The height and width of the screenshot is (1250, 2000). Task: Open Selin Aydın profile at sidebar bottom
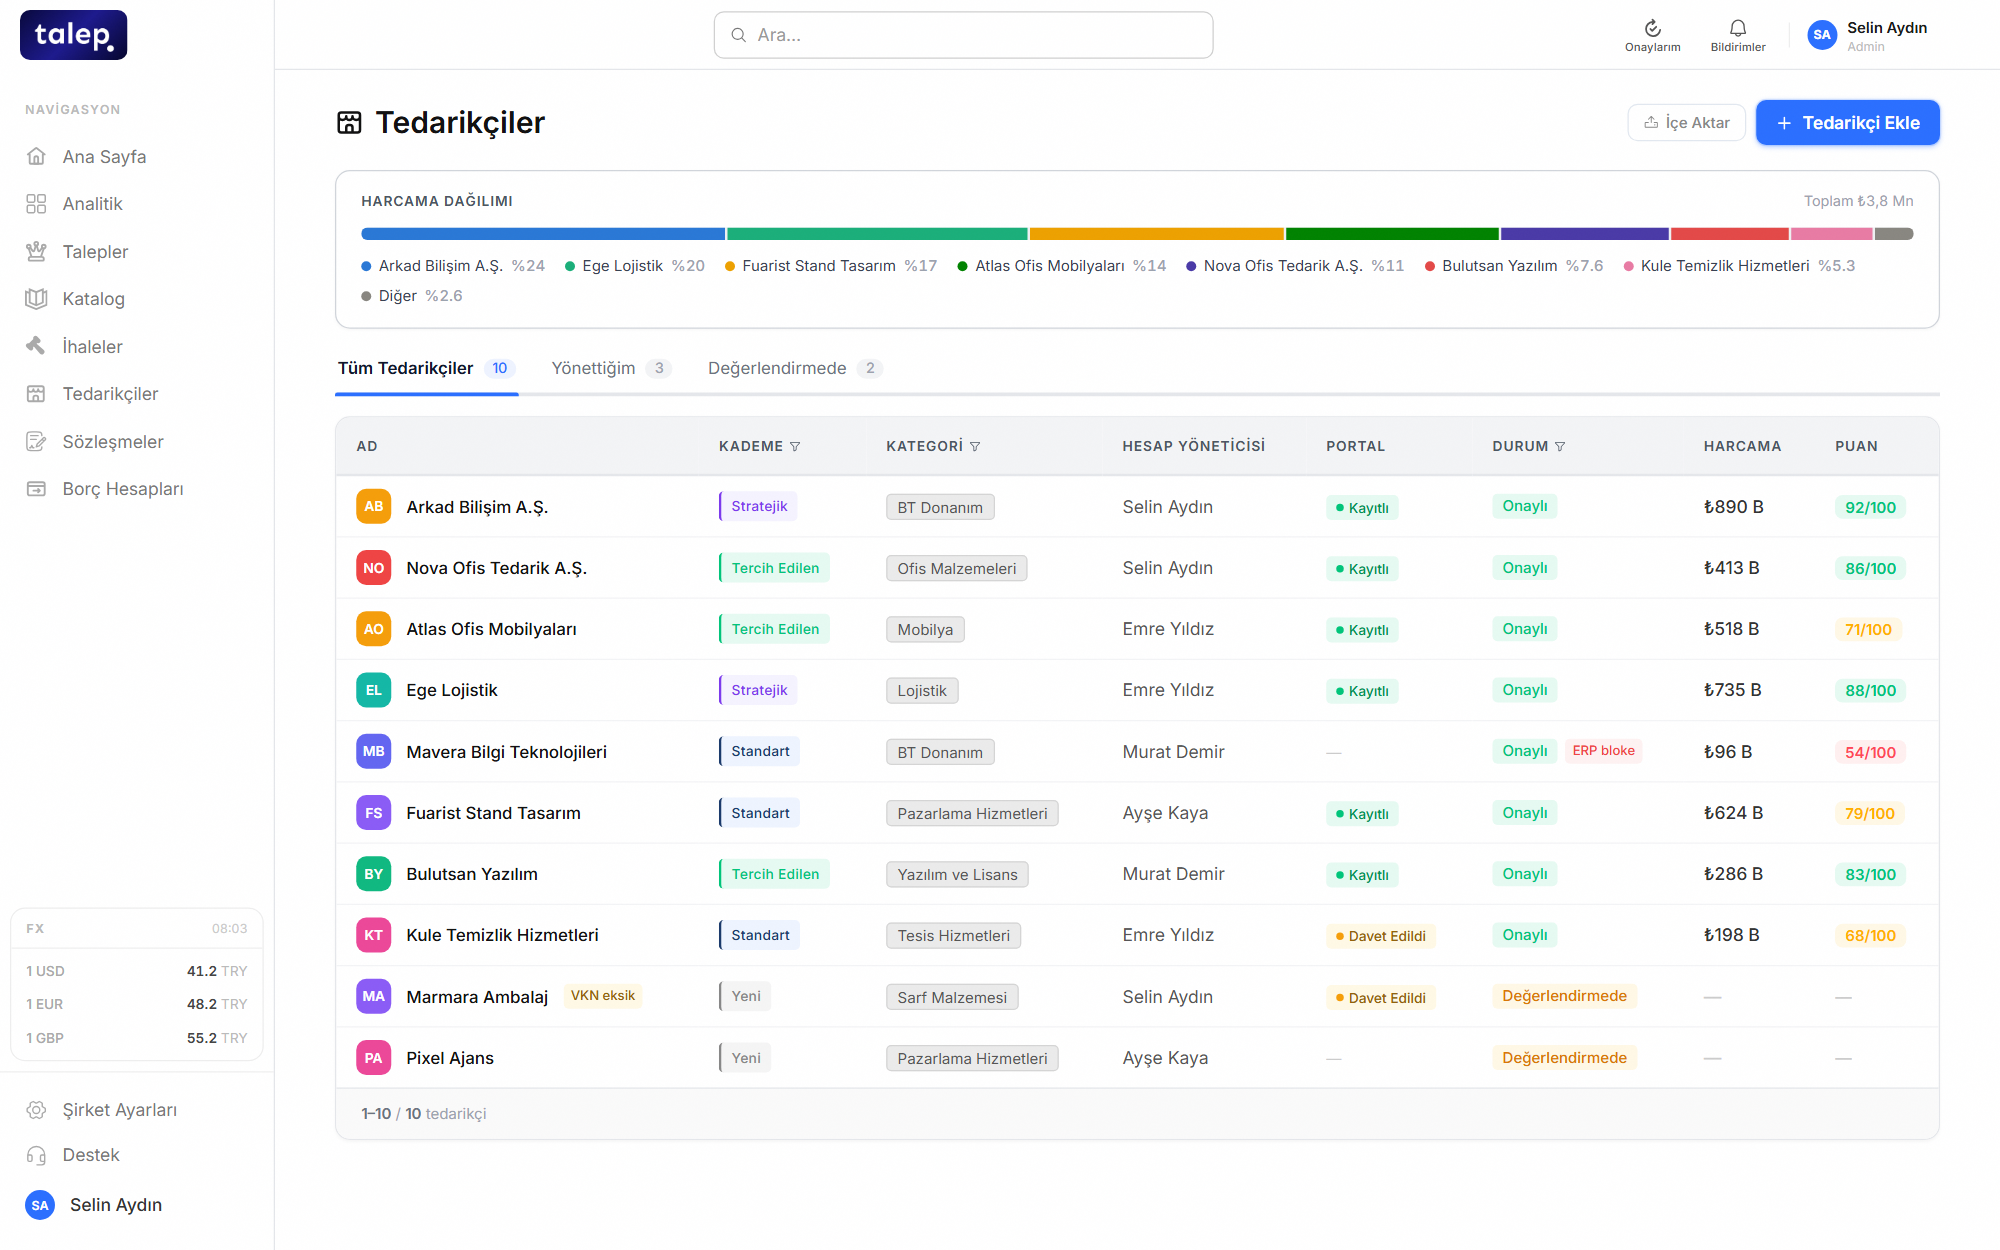[x=95, y=1205]
